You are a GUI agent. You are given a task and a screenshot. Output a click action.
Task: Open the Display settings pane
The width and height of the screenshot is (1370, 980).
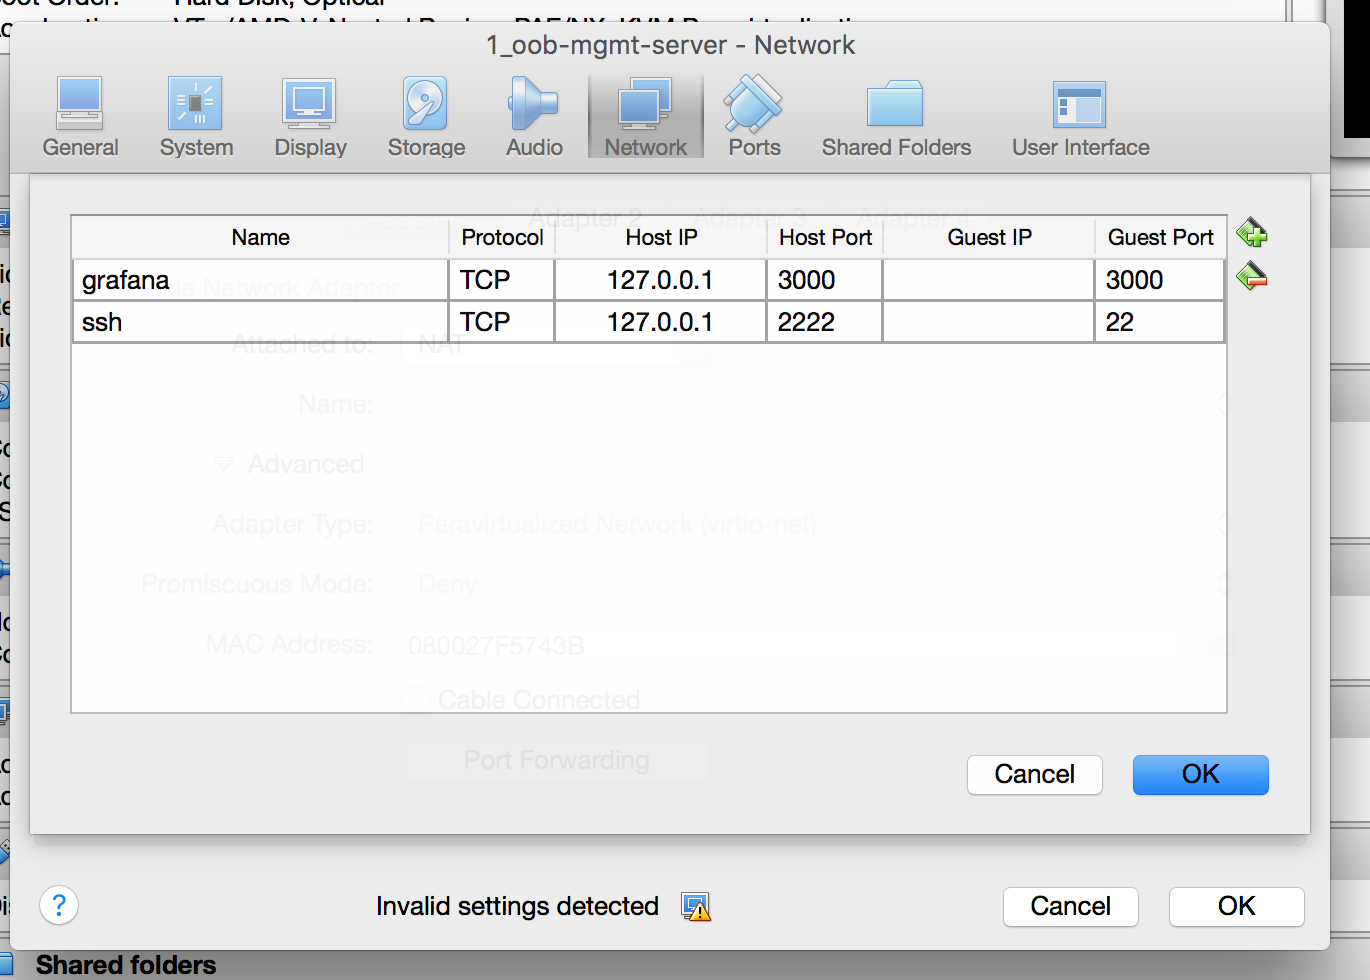(x=310, y=117)
